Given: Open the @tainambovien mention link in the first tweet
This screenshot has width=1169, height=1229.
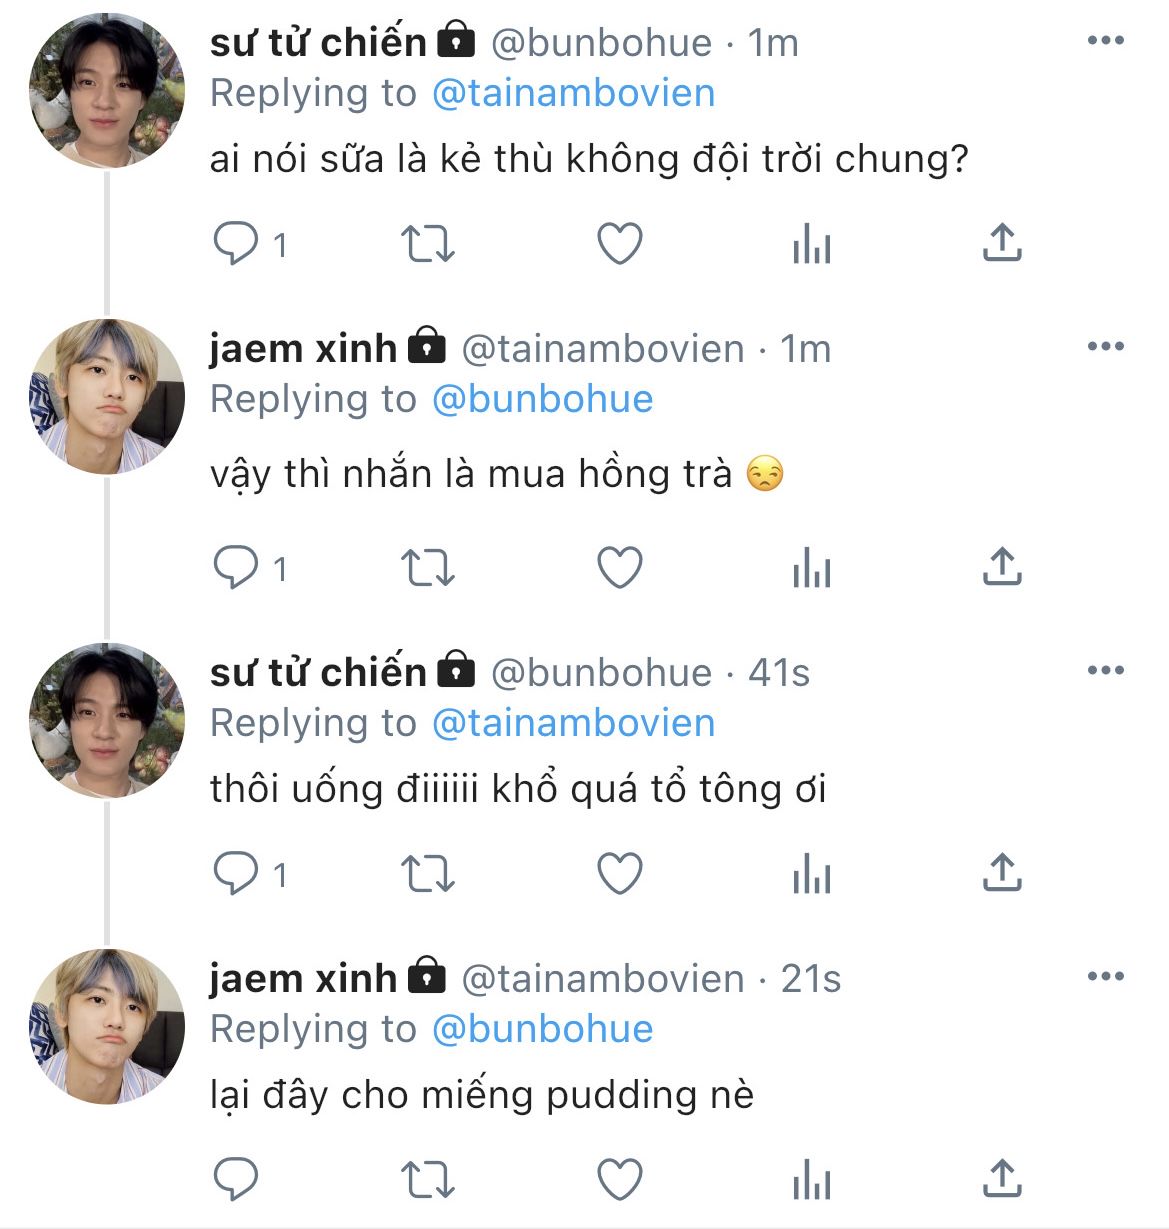Looking at the screenshot, I should click(x=573, y=93).
